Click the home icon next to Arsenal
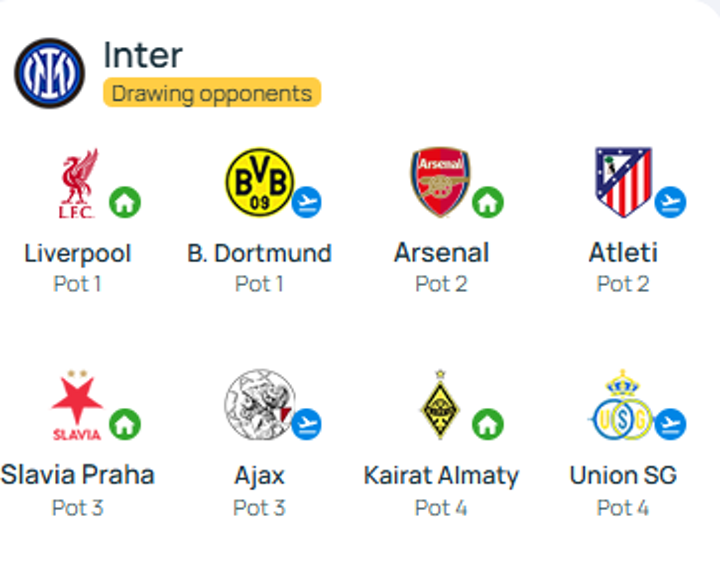Screen dimensions: 720x573 488,203
